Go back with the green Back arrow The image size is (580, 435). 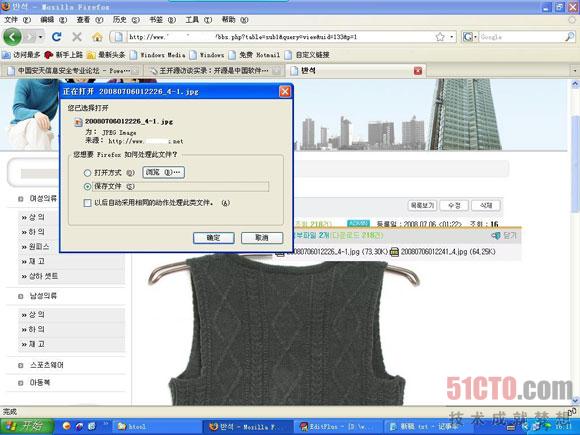[12, 37]
